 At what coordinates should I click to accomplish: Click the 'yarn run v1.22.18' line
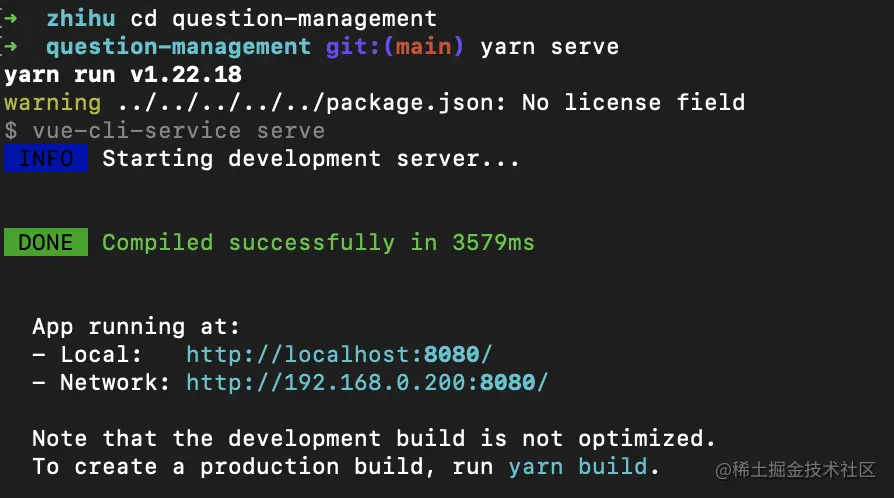pyautogui.click(x=123, y=75)
